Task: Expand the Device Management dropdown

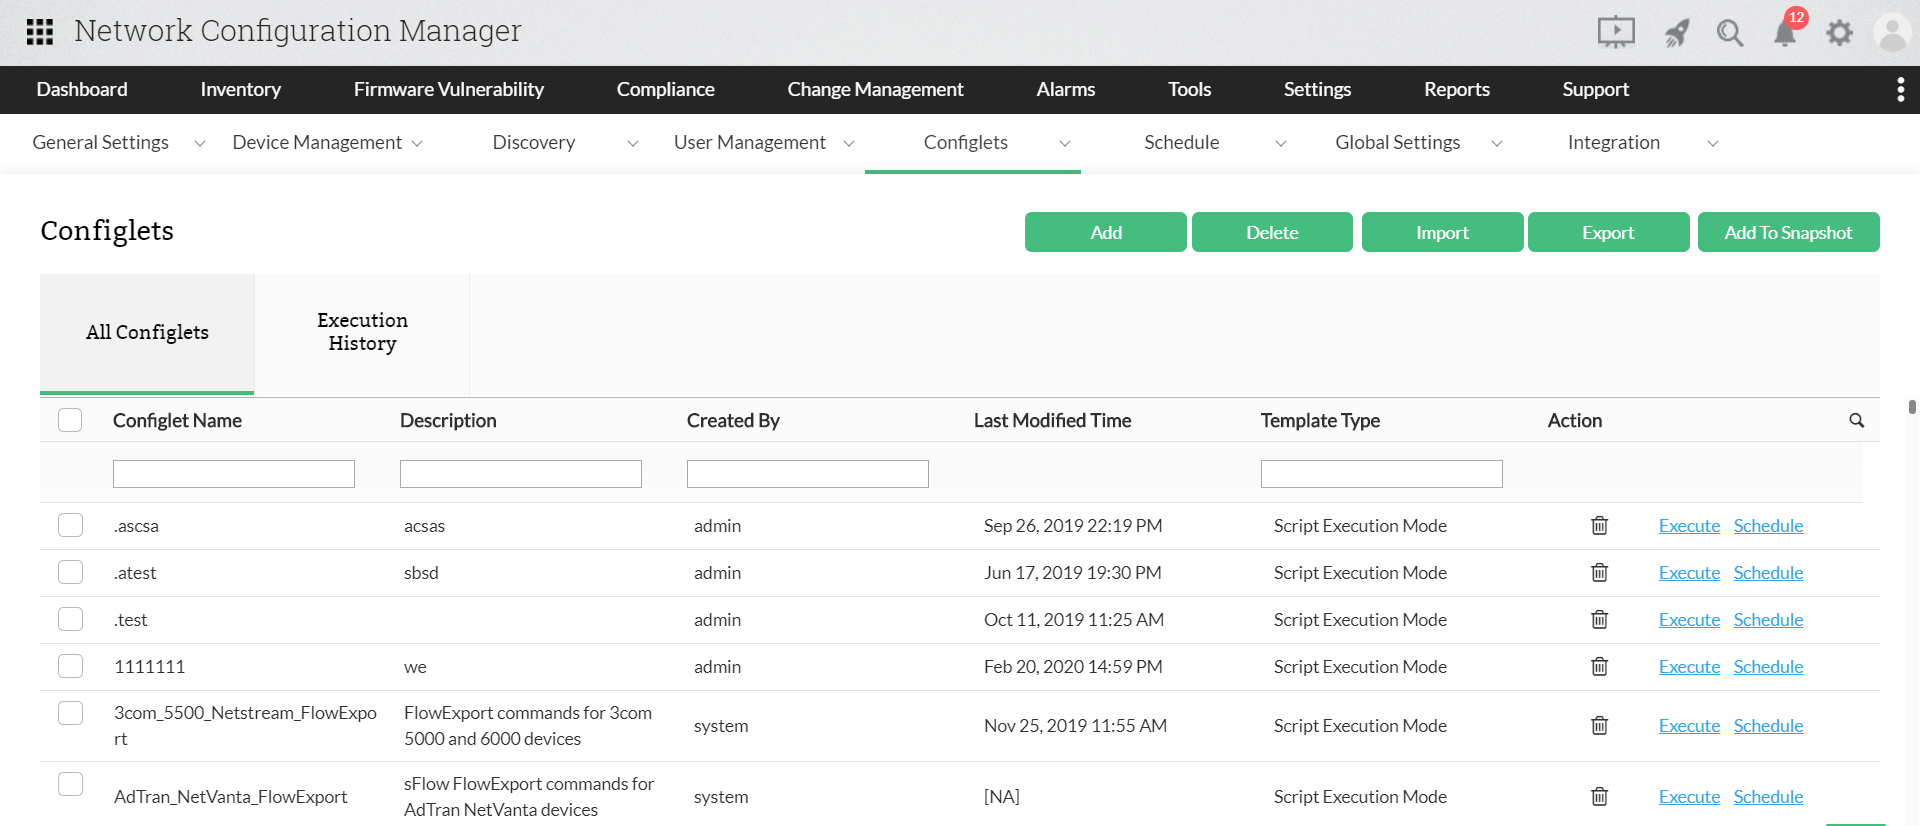Action: point(417,143)
